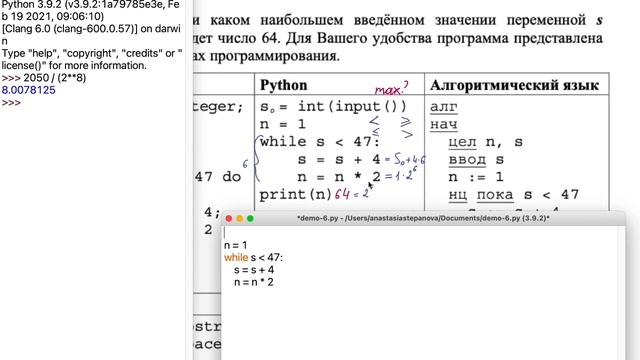The width and height of the screenshot is (640, 360).
Task: Click the 'n = n * 2' editor line
Action: pos(253,282)
